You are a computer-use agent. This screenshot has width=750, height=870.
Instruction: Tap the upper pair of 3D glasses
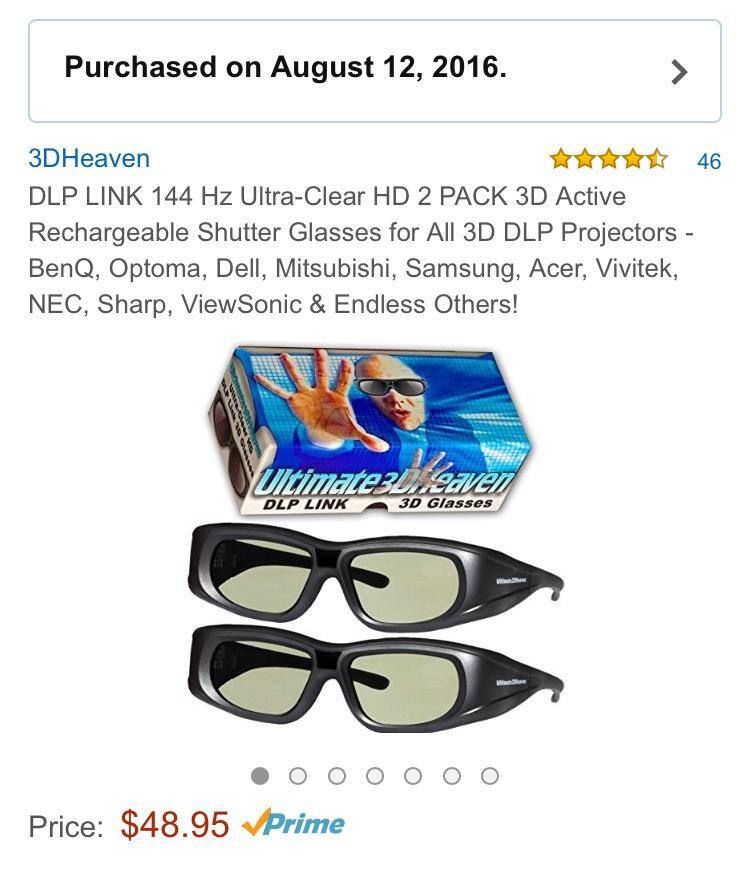click(375, 575)
